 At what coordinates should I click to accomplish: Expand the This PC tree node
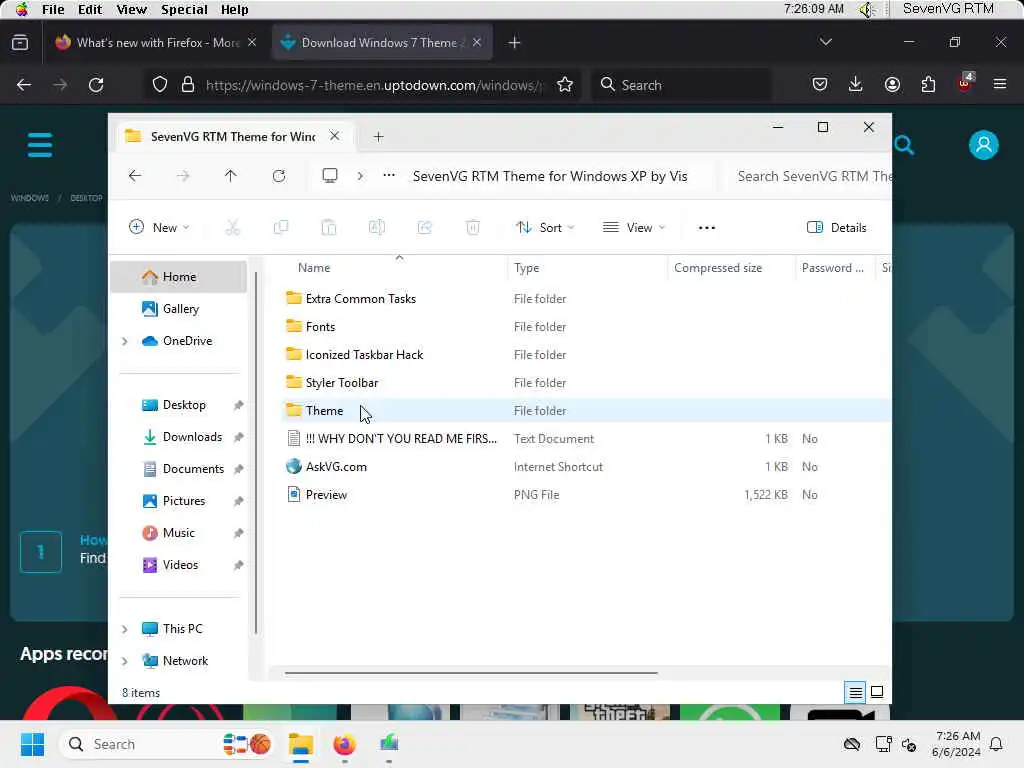coord(125,629)
